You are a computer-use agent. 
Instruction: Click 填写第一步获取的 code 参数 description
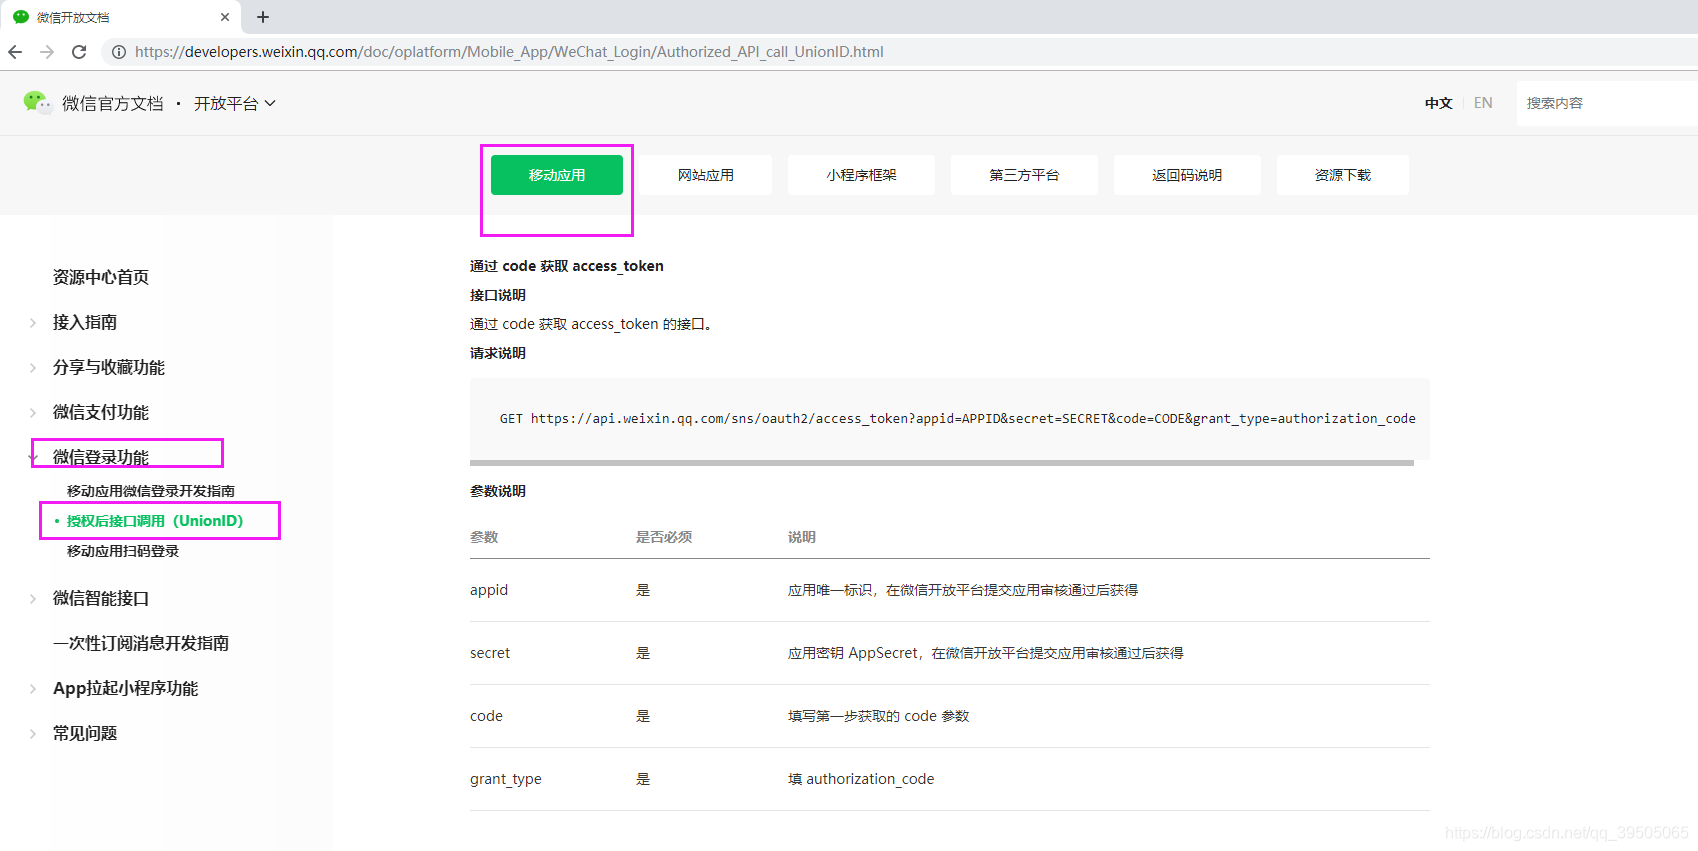pos(878,716)
